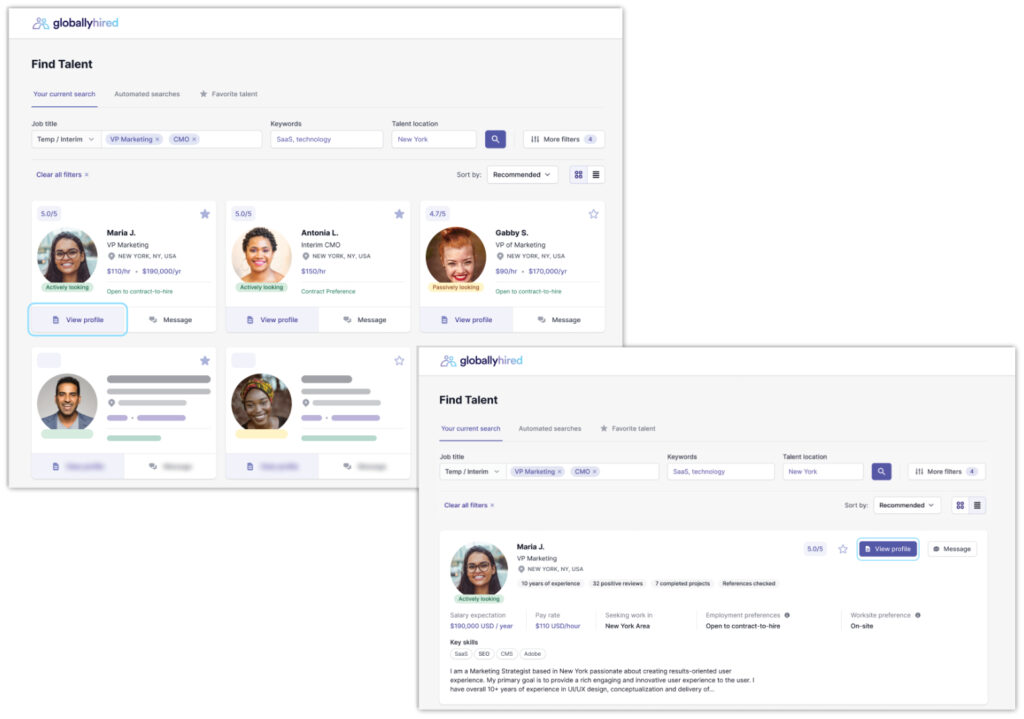The width and height of the screenshot is (1024, 719).
Task: Switch to grid layout in the upper-left window
Action: [x=579, y=174]
